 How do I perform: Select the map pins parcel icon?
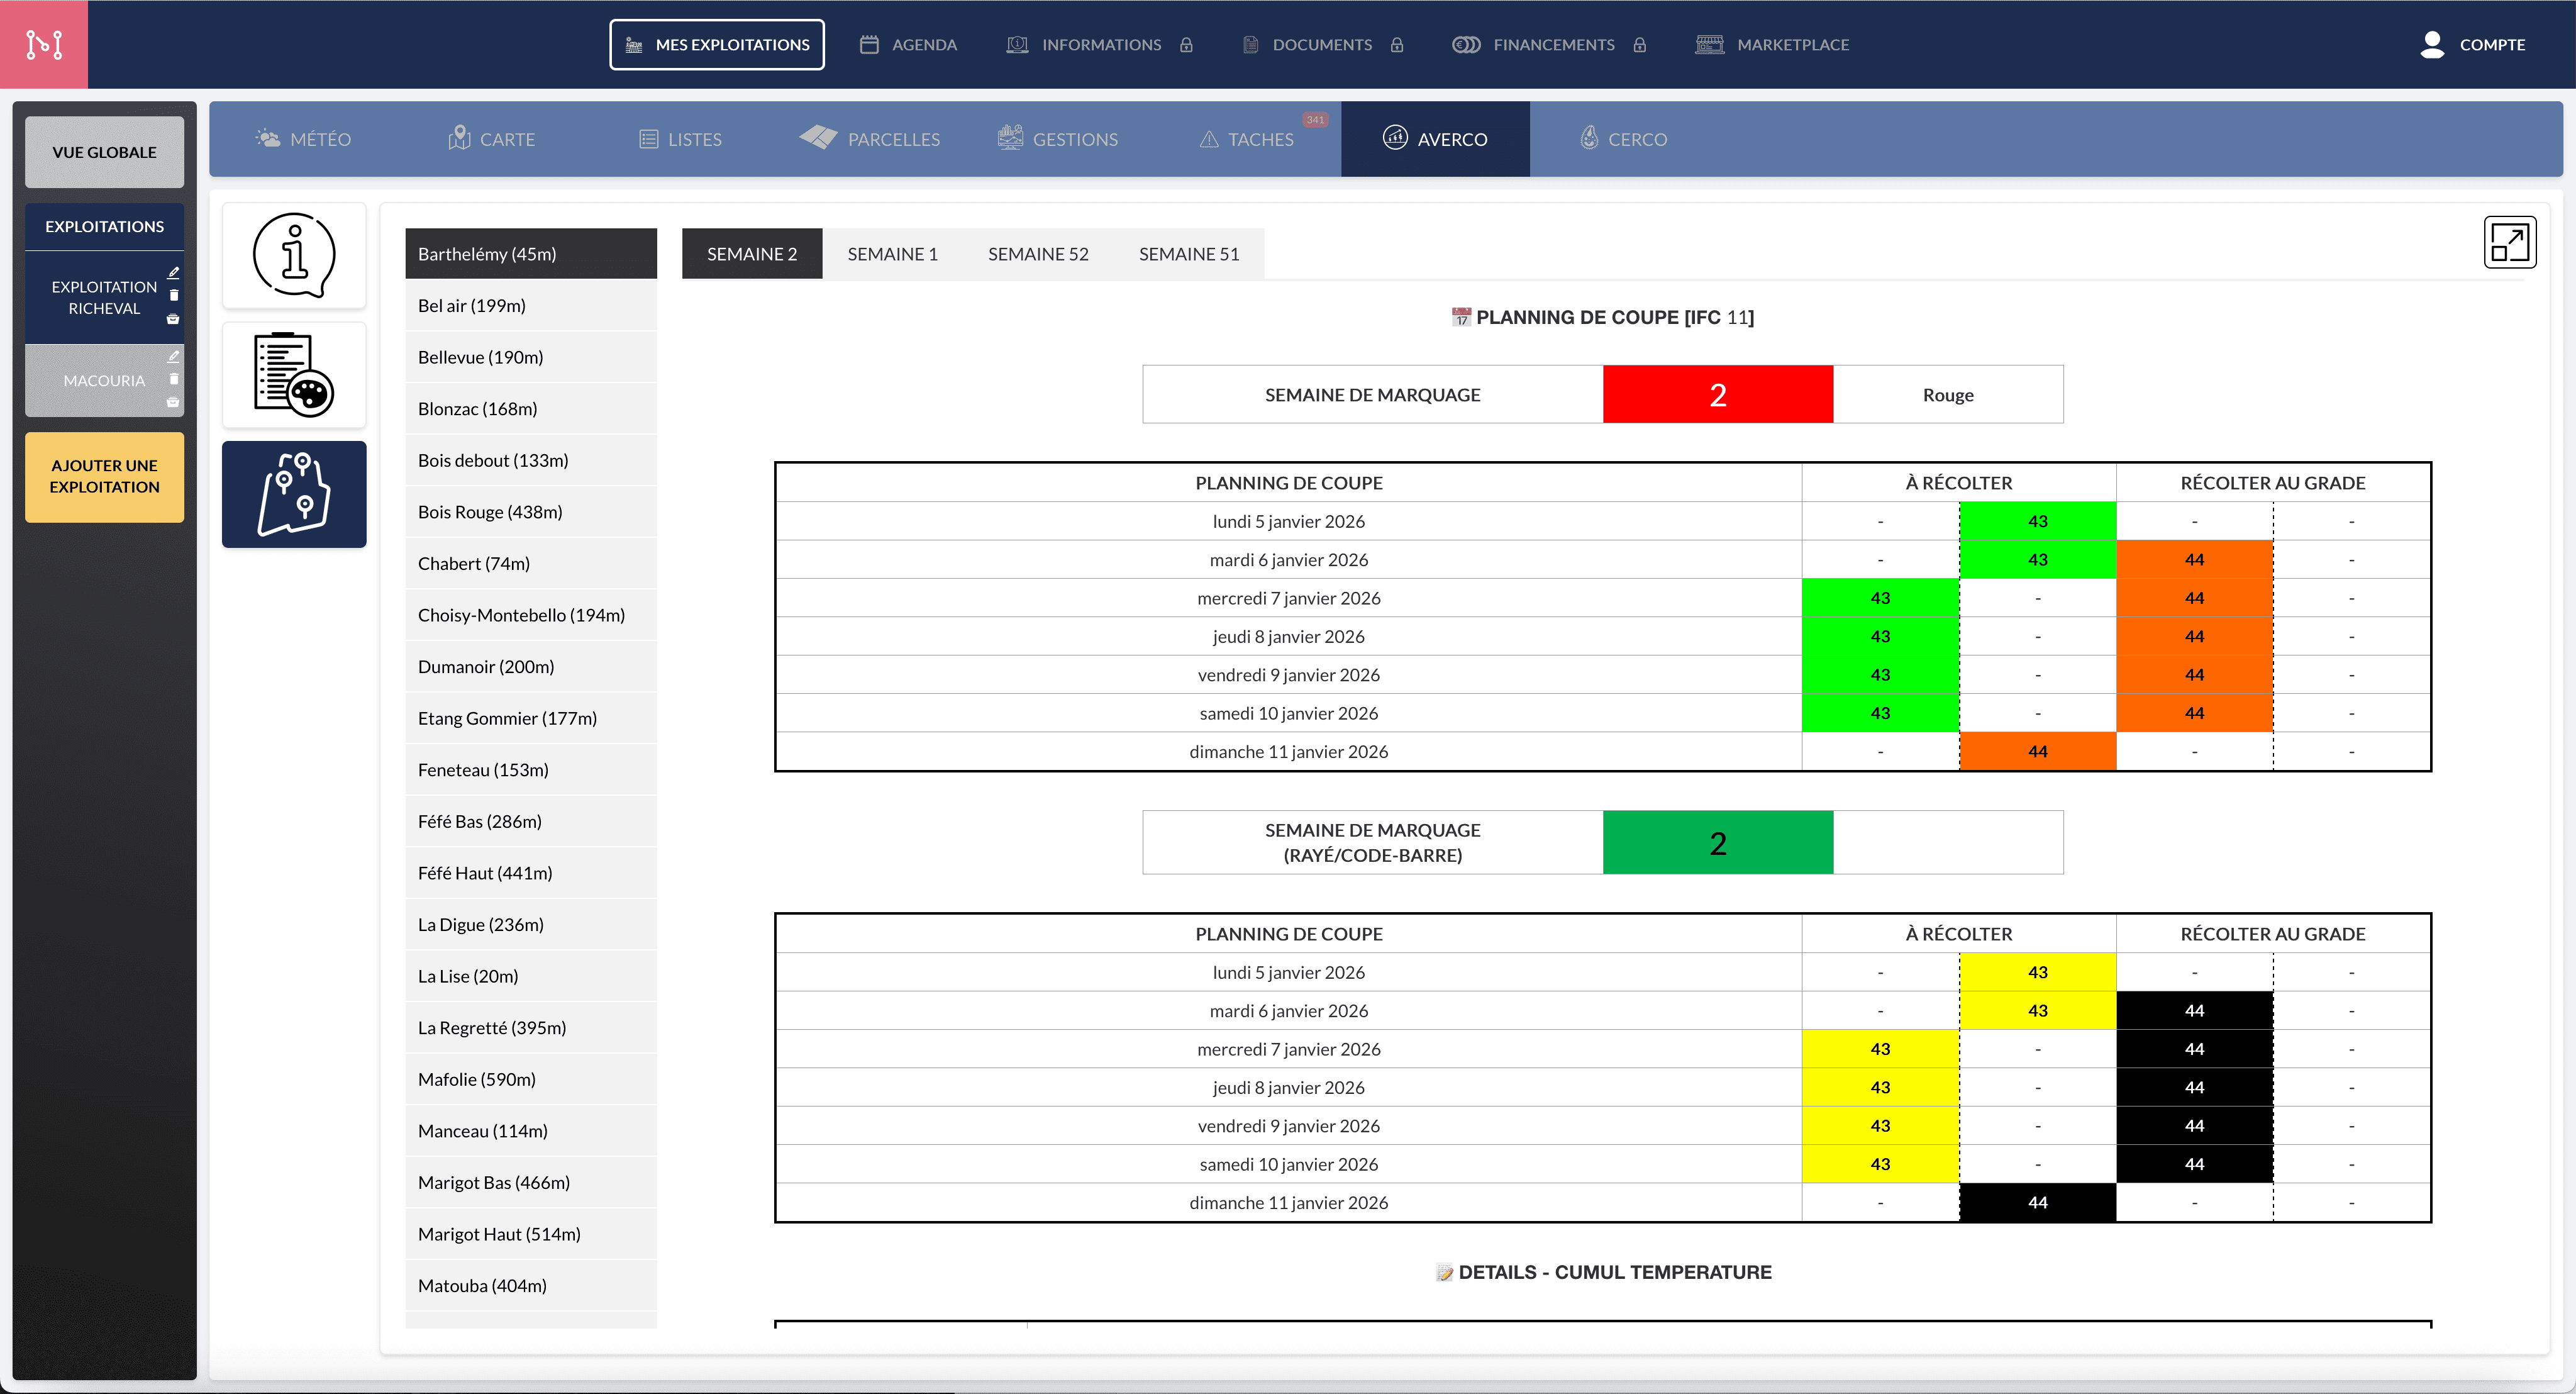(294, 494)
